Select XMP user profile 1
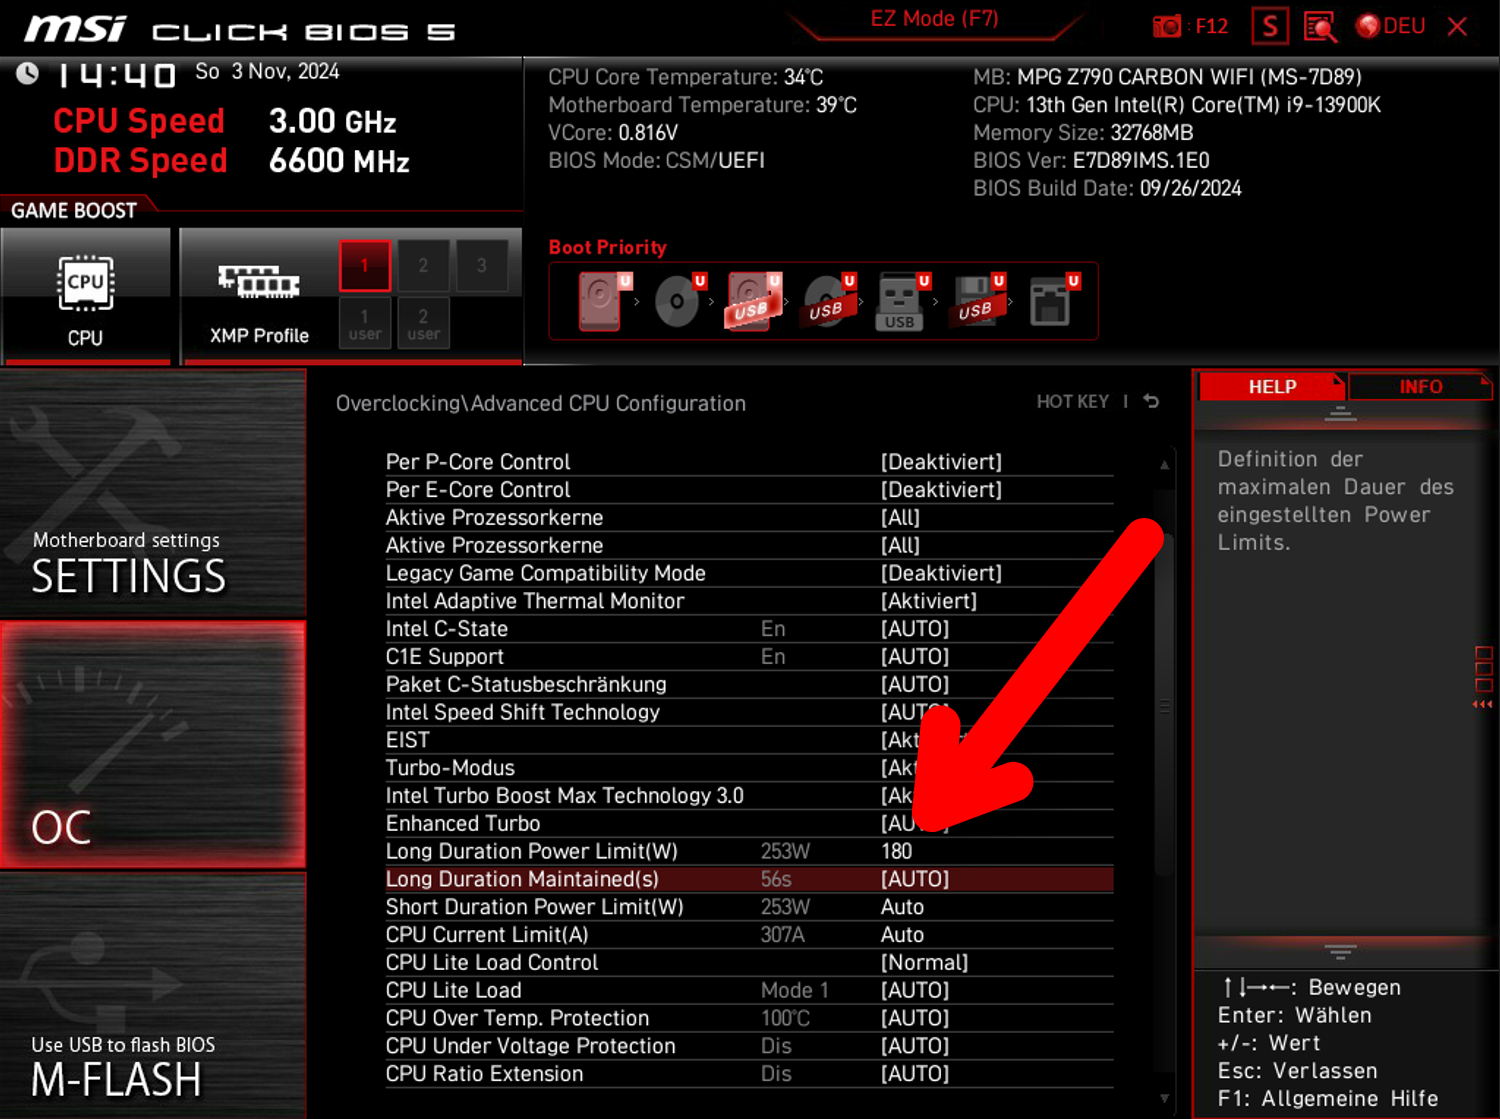The height and width of the screenshot is (1119, 1500). point(364,323)
